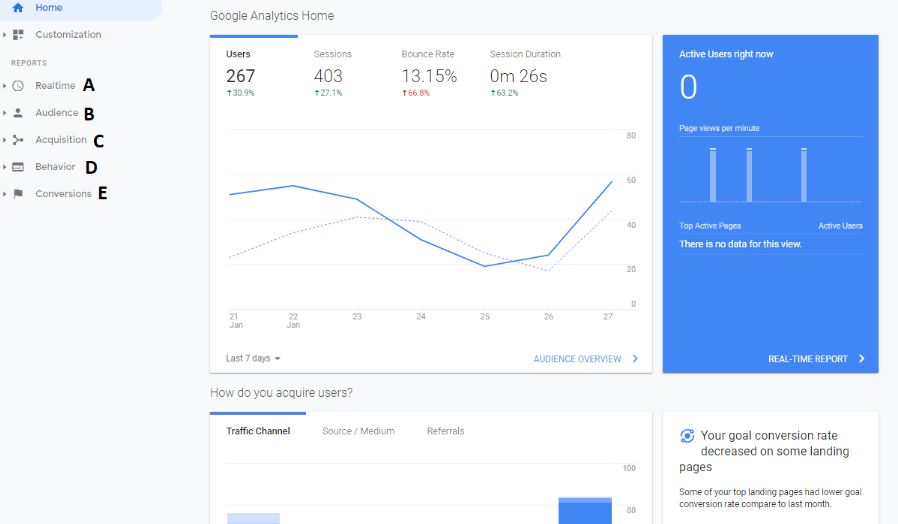This screenshot has width=898, height=524.
Task: Click the goal conversion insight icon
Action: [687, 436]
